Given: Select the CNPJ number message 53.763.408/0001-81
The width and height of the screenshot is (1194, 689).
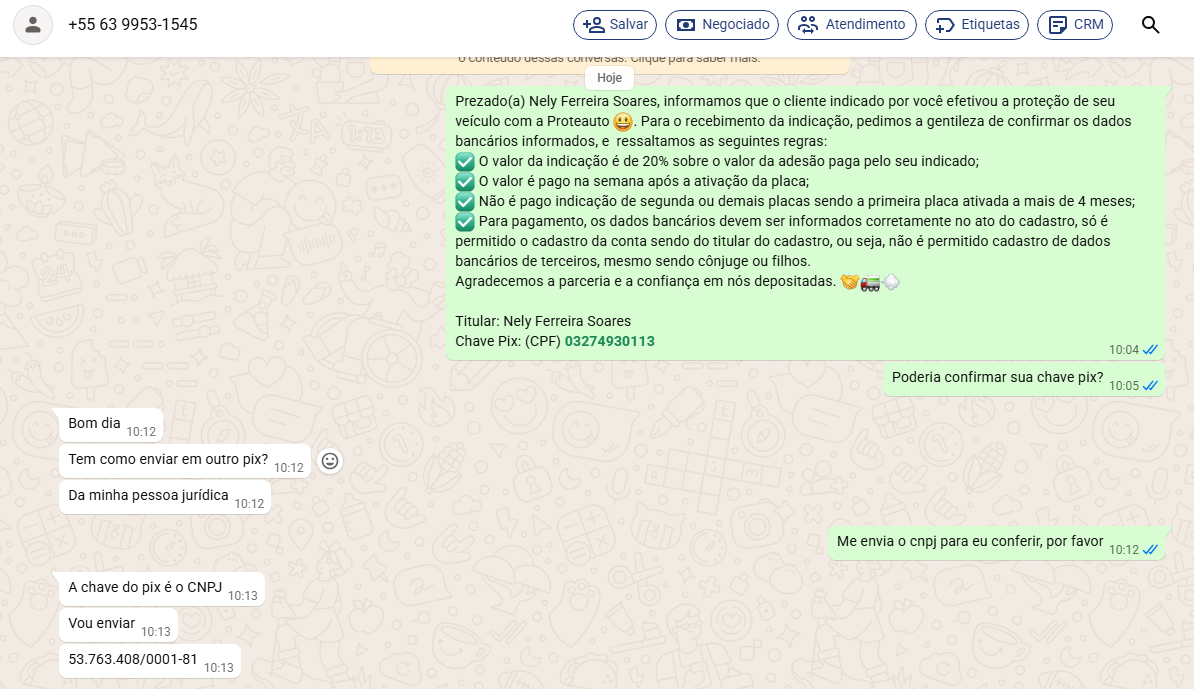Looking at the screenshot, I should [x=133, y=660].
